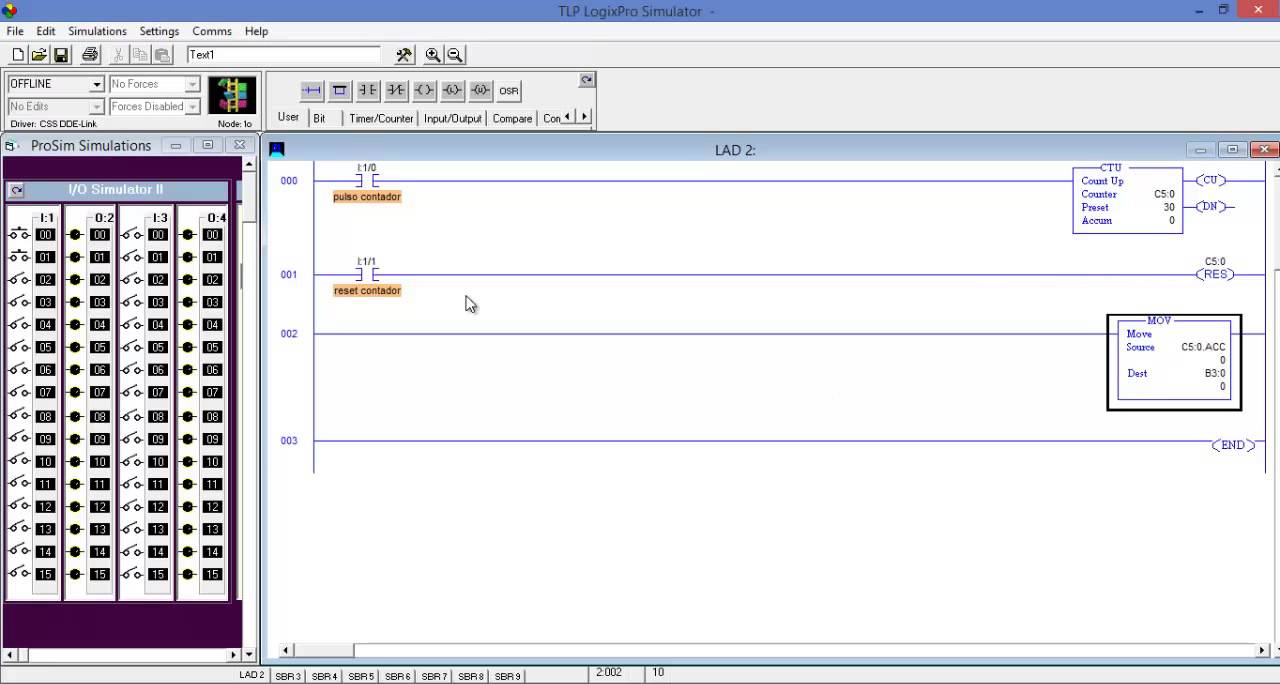This screenshot has height=684, width=1280.
Task: Click output lamp O:2 00
Action: coord(75,235)
